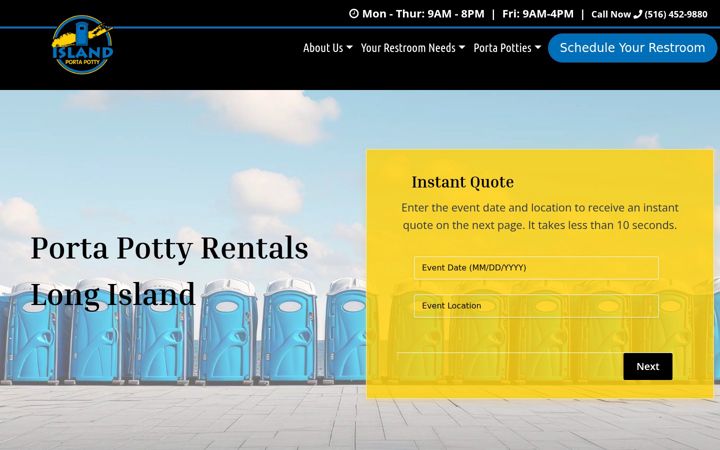Screen dimensions: 720x450
Task: Expand the Porta Potties dropdown arrow
Action: click(538, 47)
